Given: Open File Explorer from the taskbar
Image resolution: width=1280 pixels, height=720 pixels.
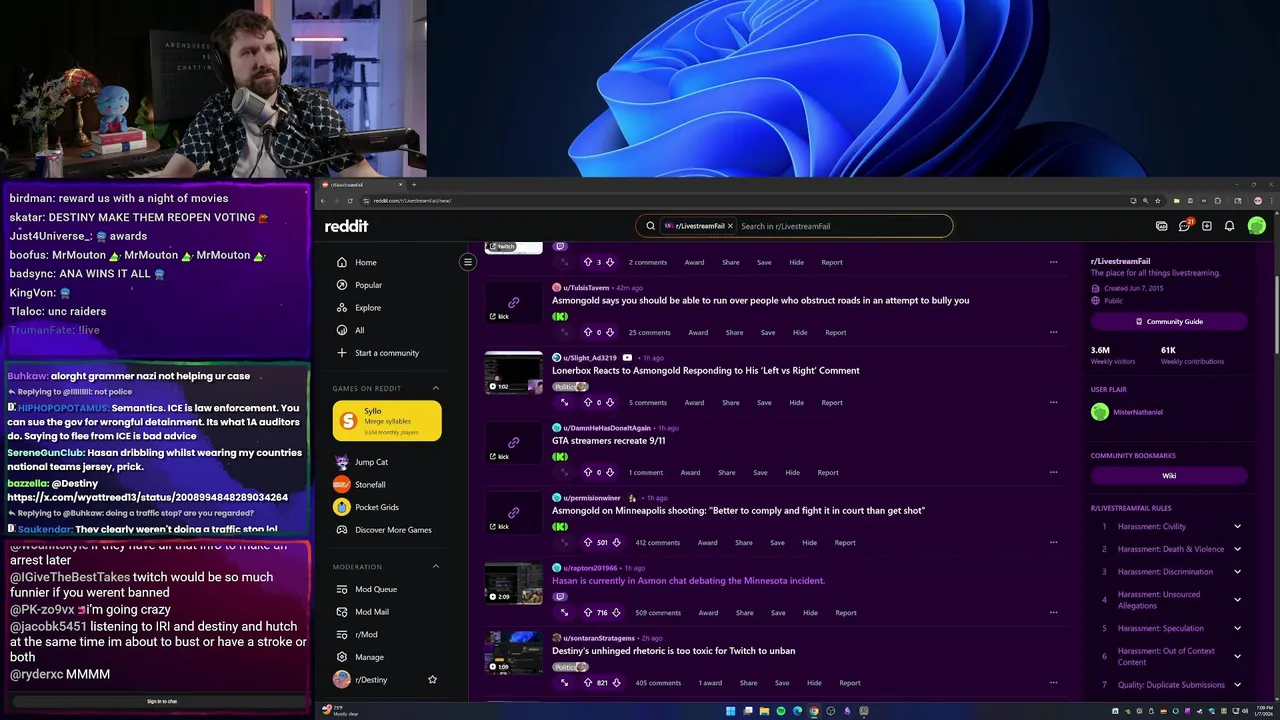Looking at the screenshot, I should pos(764,711).
